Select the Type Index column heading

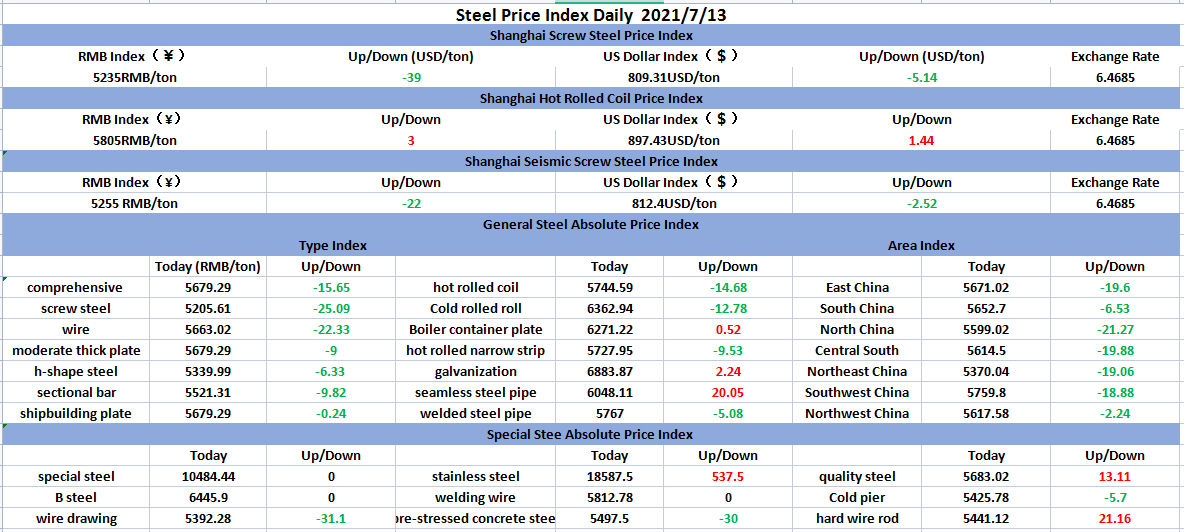pos(333,246)
